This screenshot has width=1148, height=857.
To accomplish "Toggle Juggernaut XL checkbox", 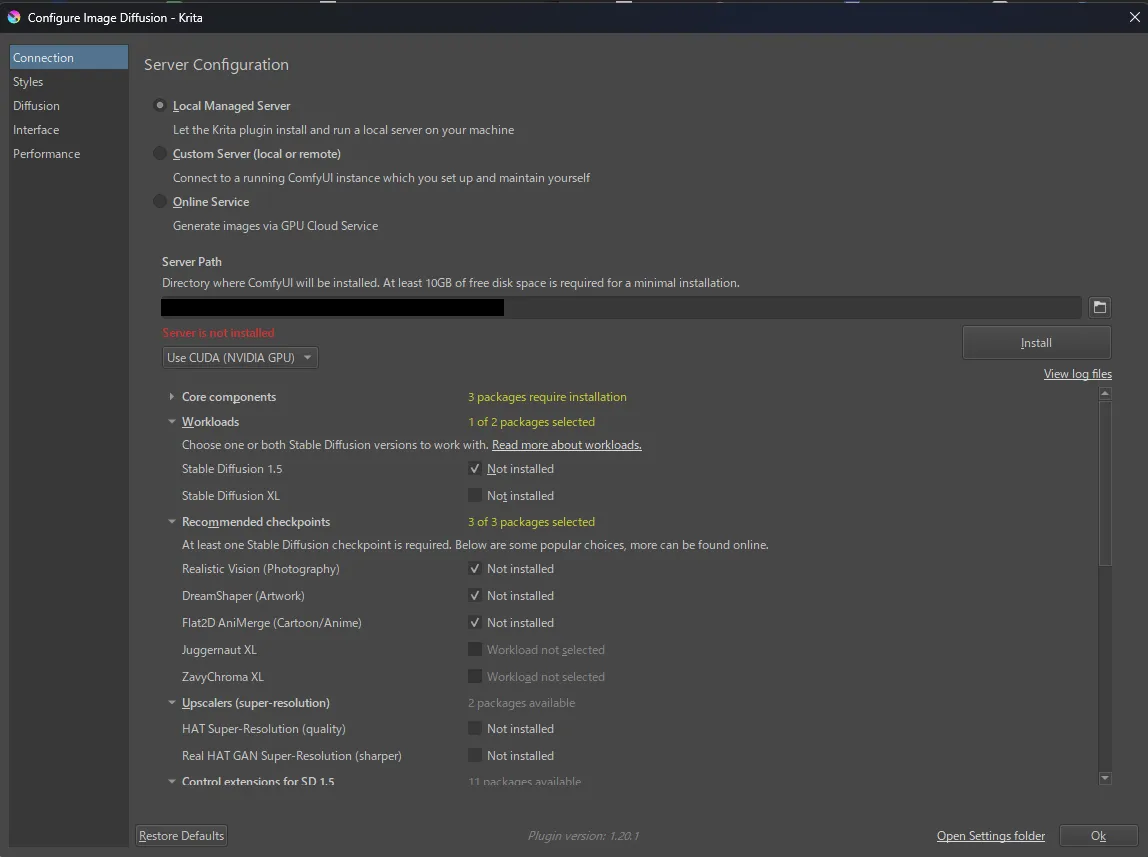I will click(x=474, y=650).
